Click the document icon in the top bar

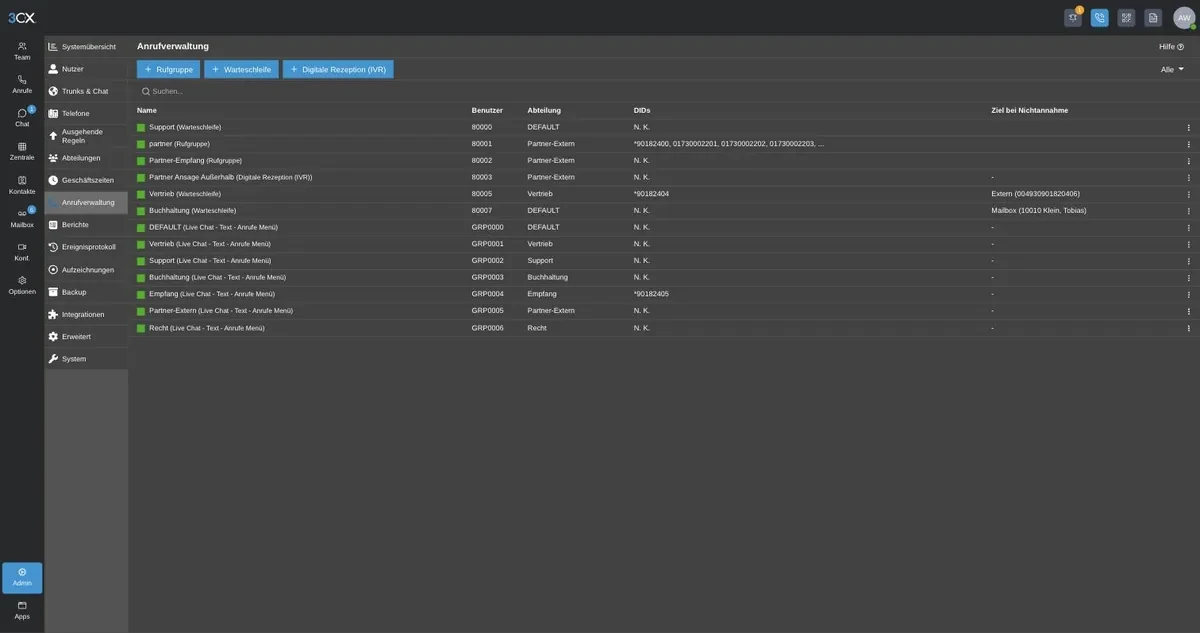(1153, 17)
